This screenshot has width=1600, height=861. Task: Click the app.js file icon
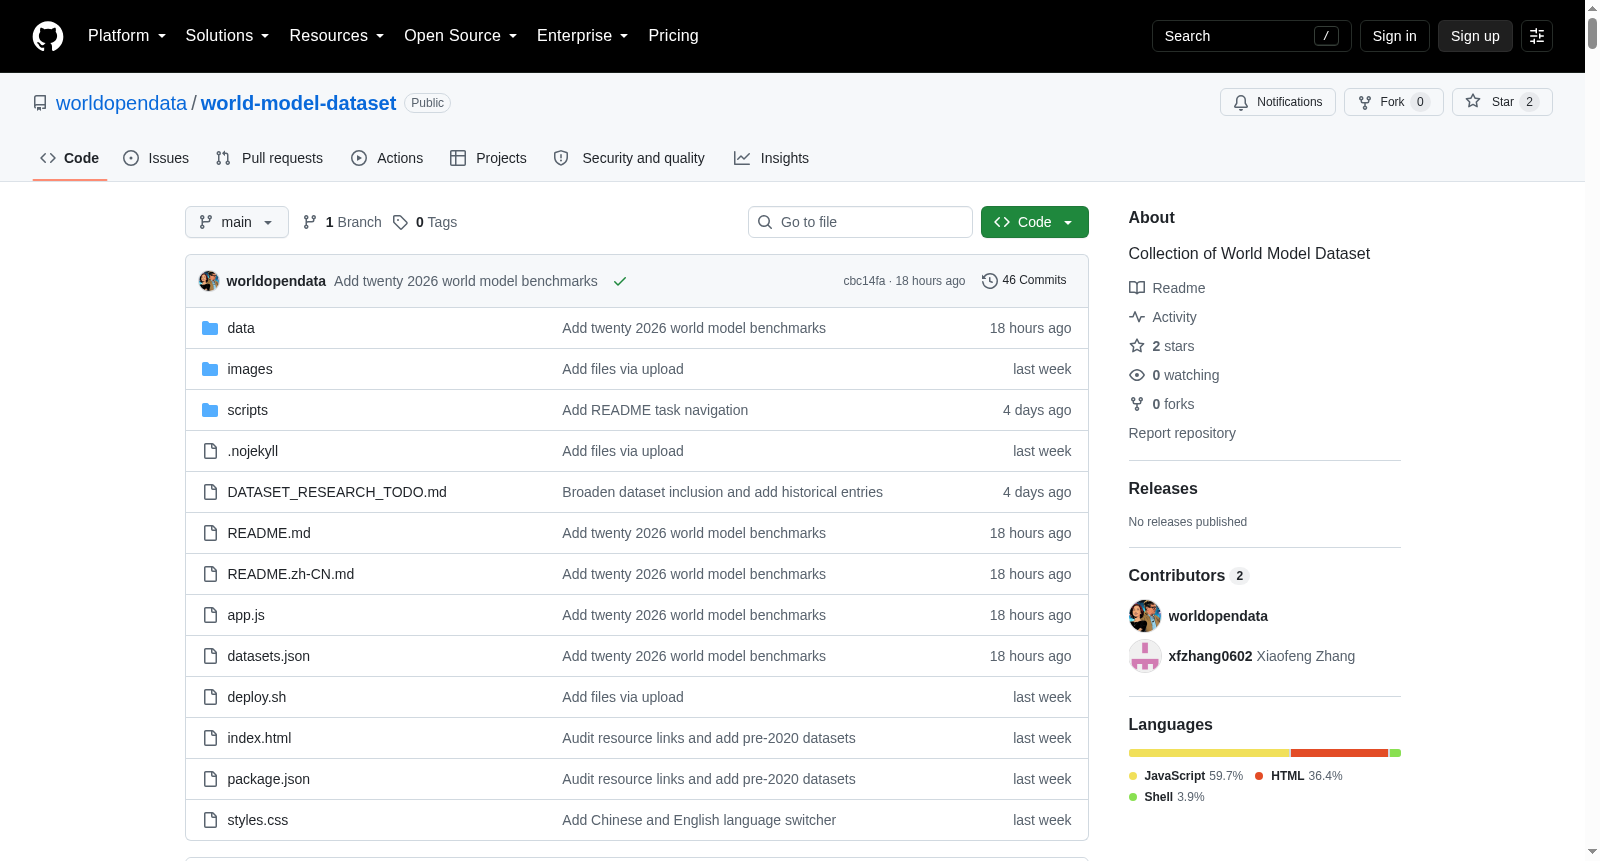210,615
